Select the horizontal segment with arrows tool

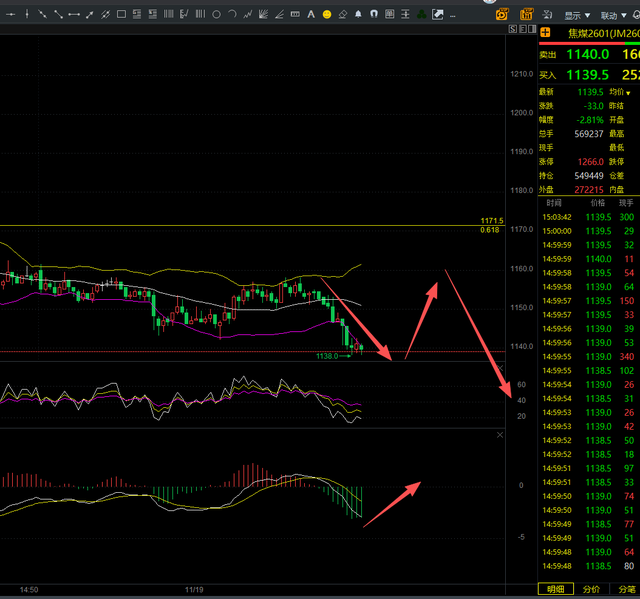(x=74, y=15)
